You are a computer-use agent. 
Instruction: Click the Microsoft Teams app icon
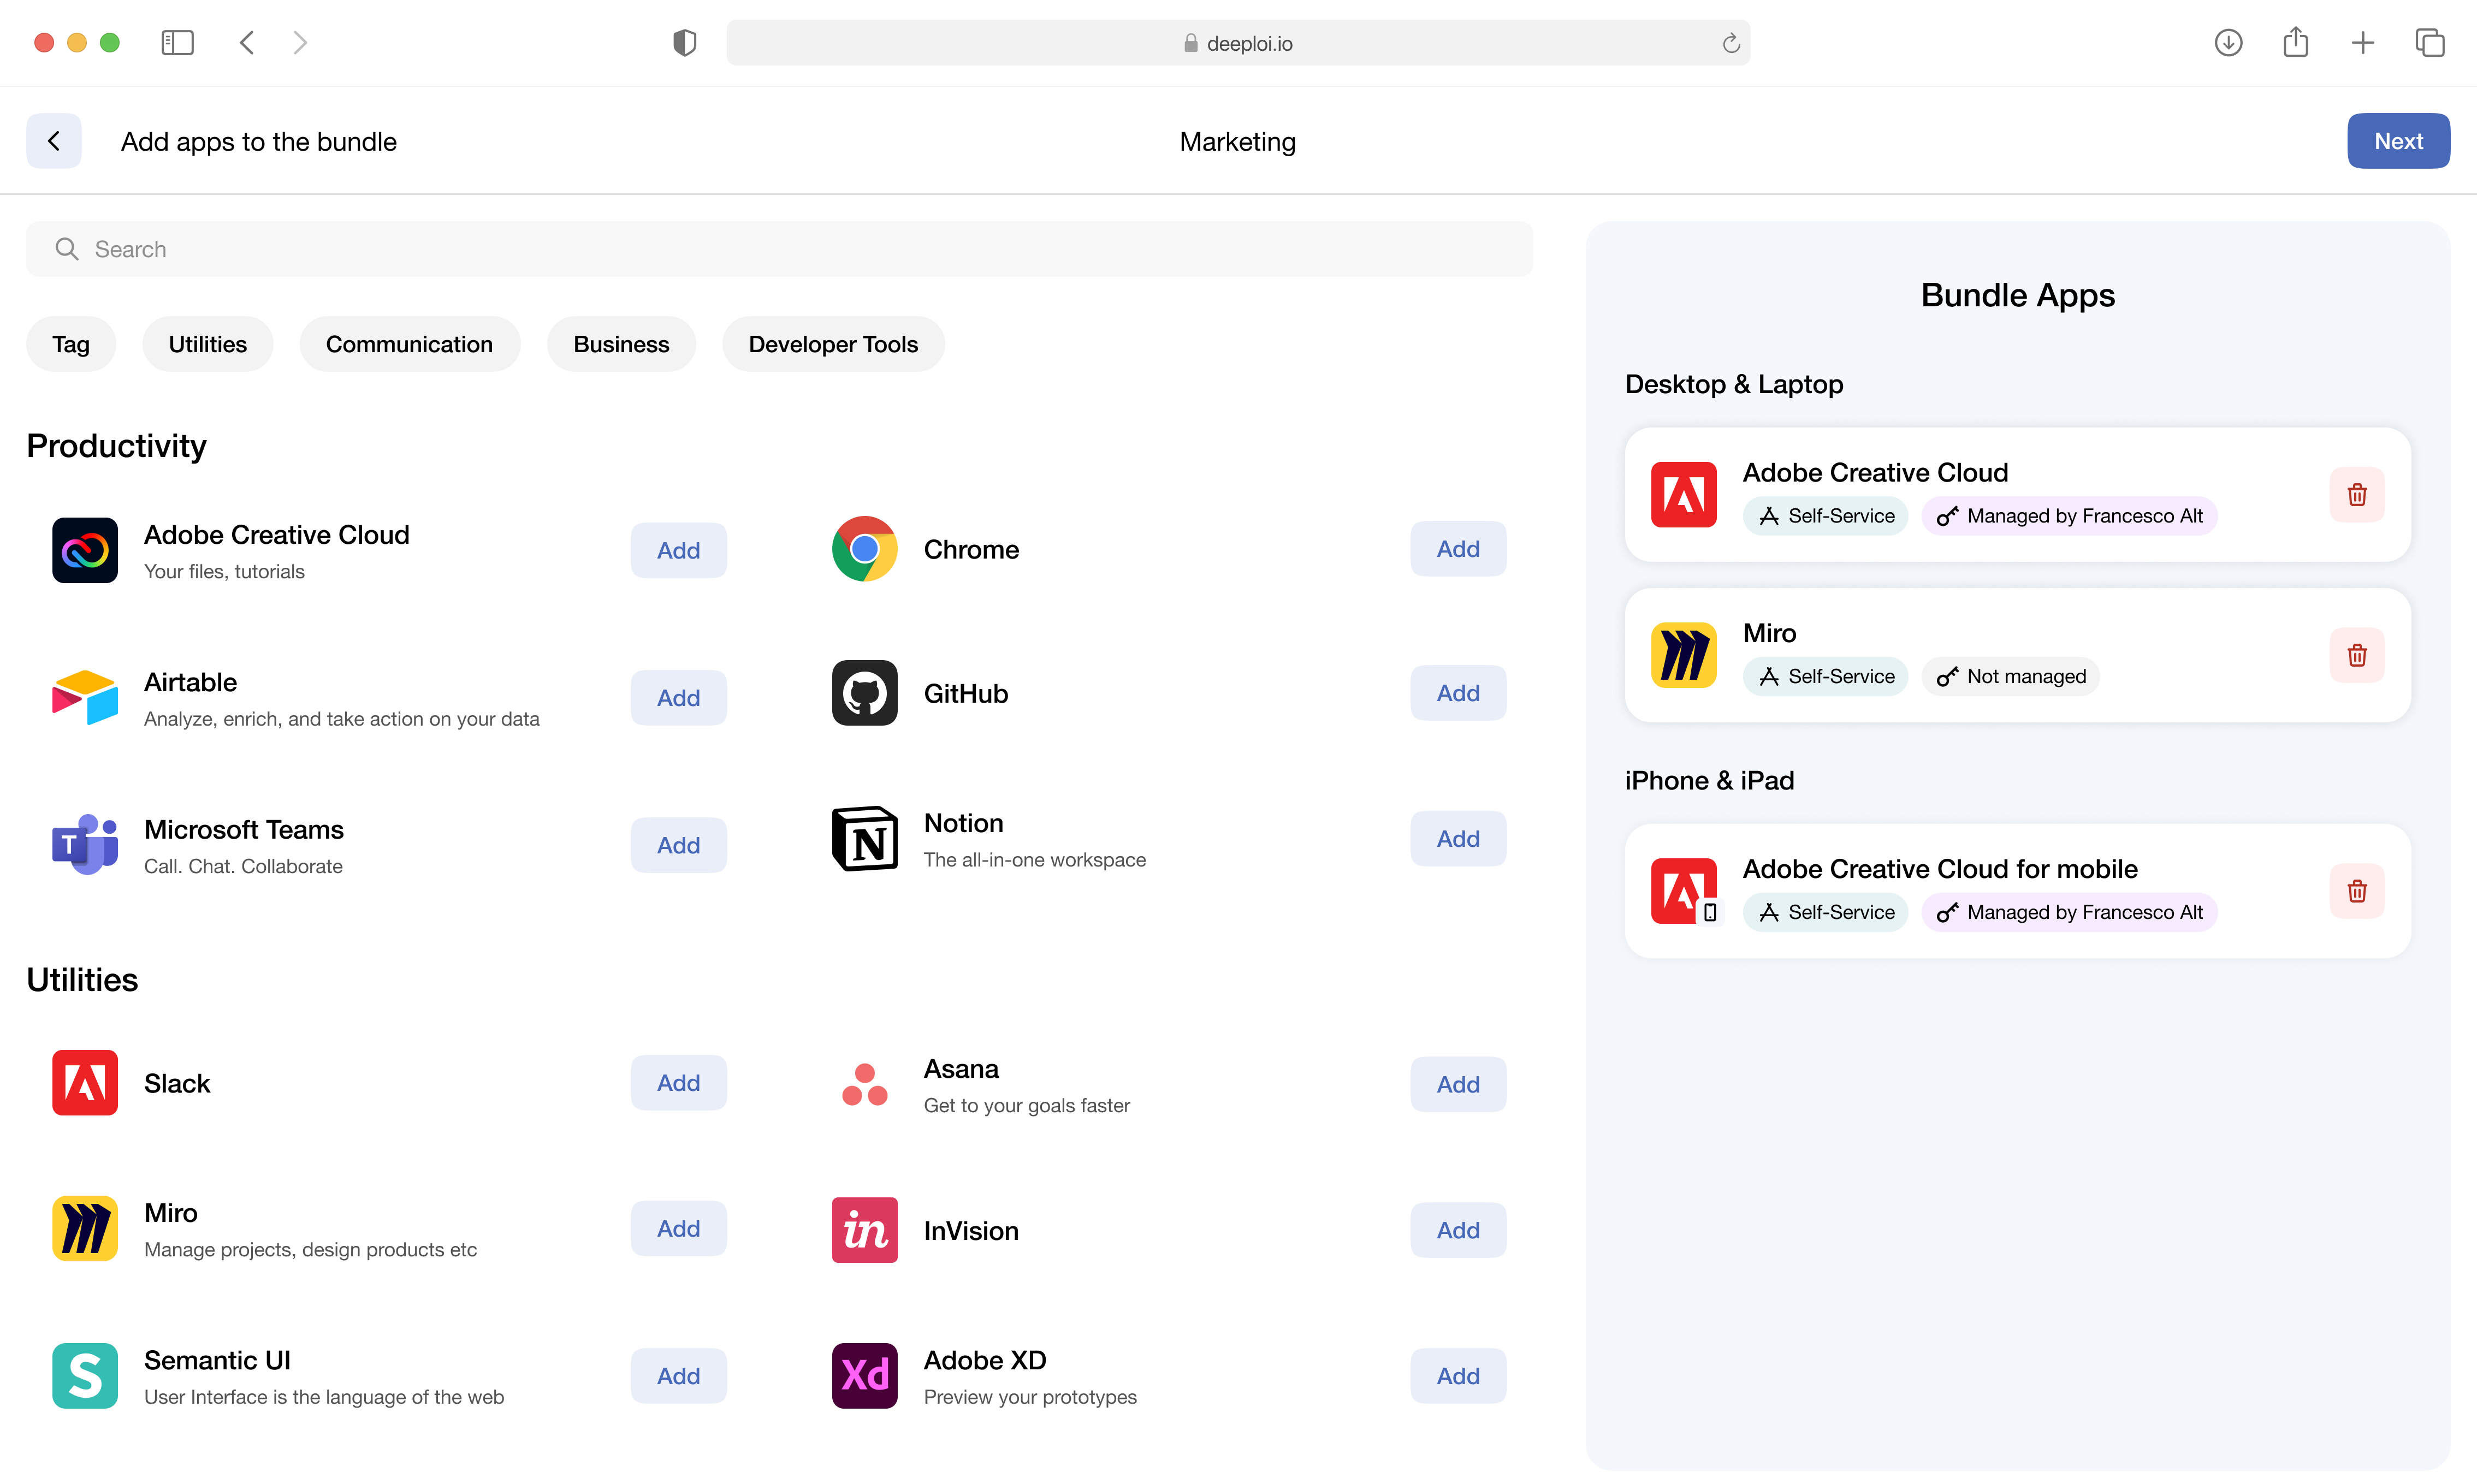[x=85, y=845]
